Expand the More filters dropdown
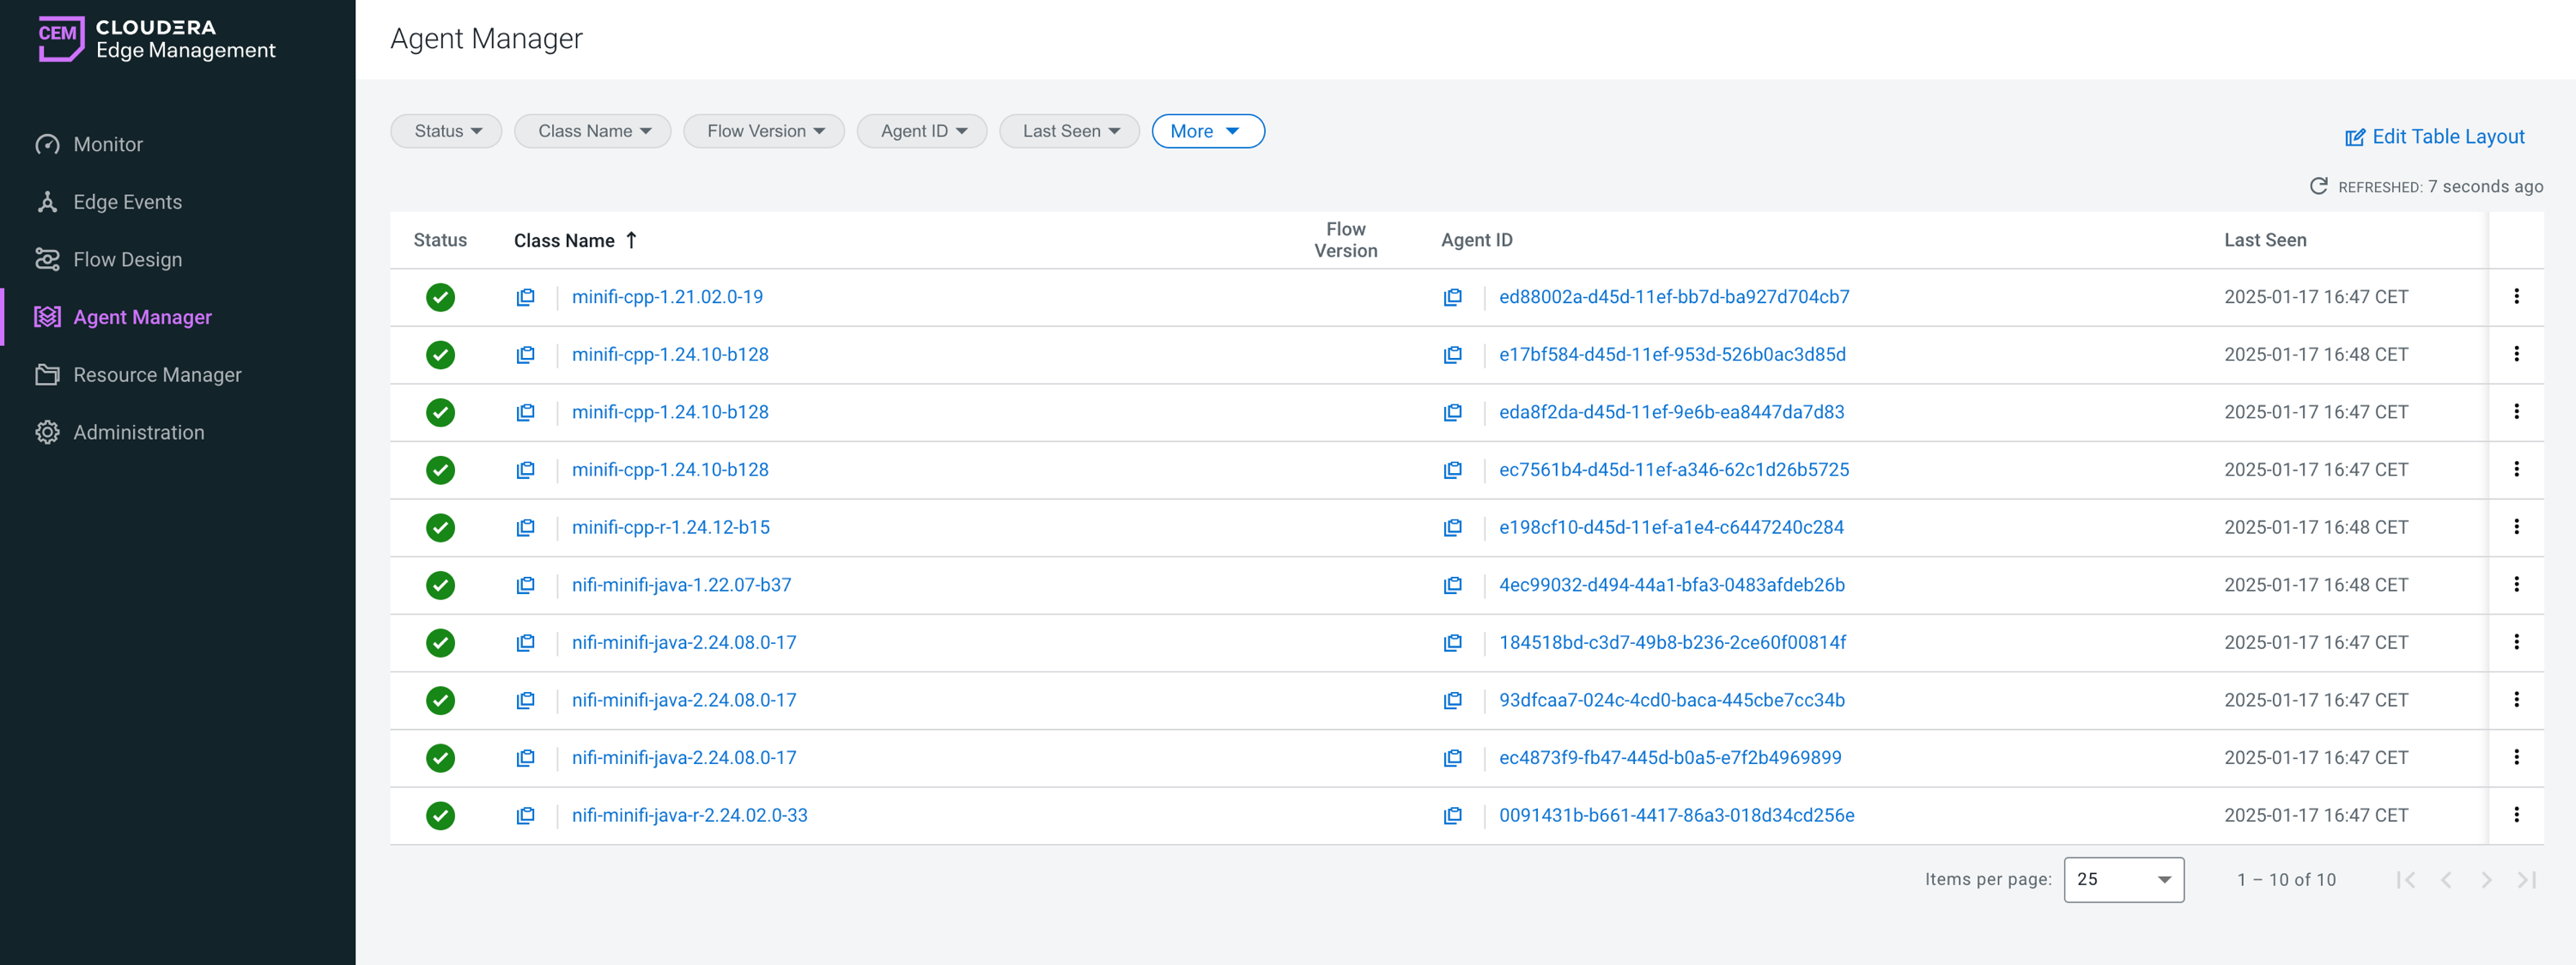 click(1207, 131)
